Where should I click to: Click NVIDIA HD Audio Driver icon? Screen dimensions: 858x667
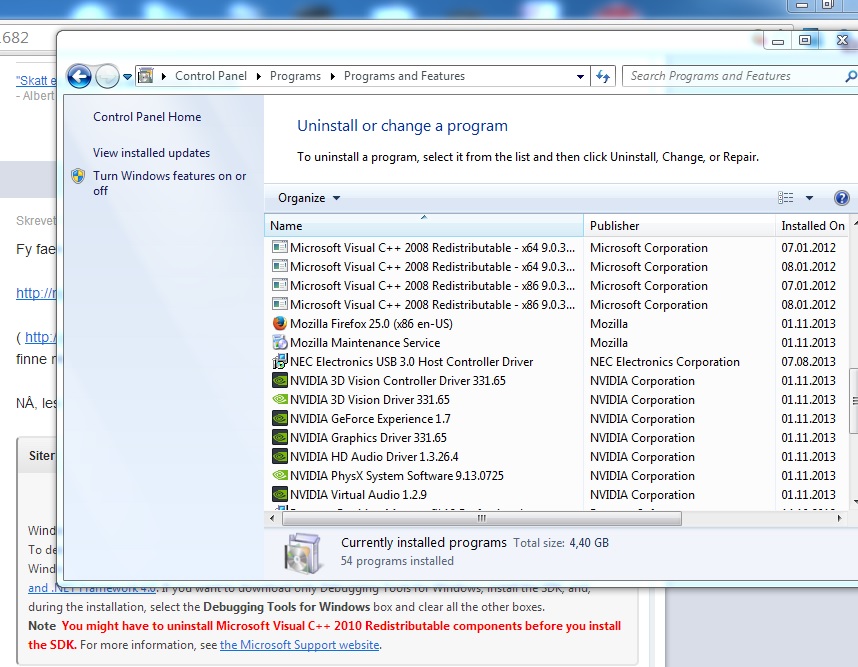[x=280, y=456]
